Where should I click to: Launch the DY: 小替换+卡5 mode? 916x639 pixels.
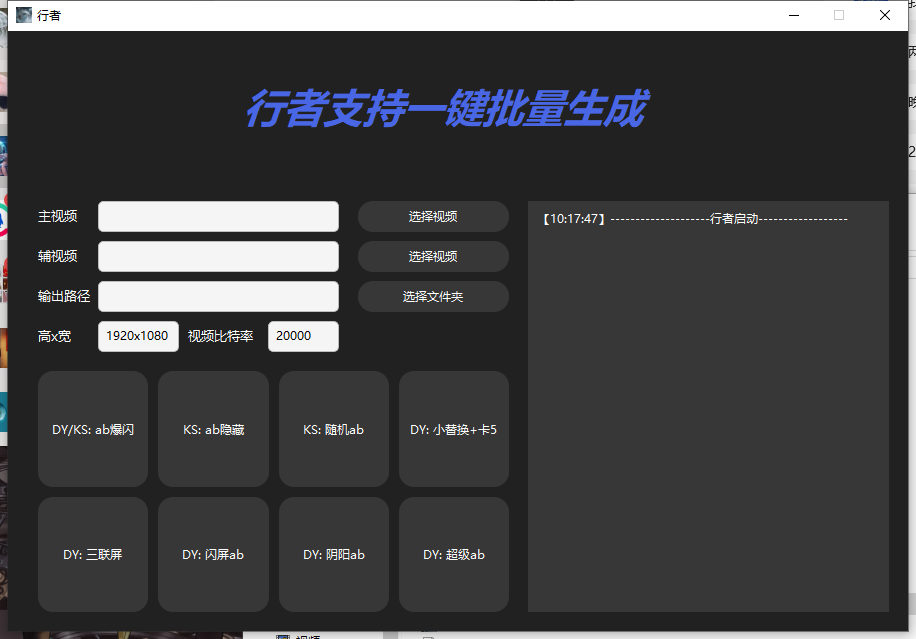(453, 429)
